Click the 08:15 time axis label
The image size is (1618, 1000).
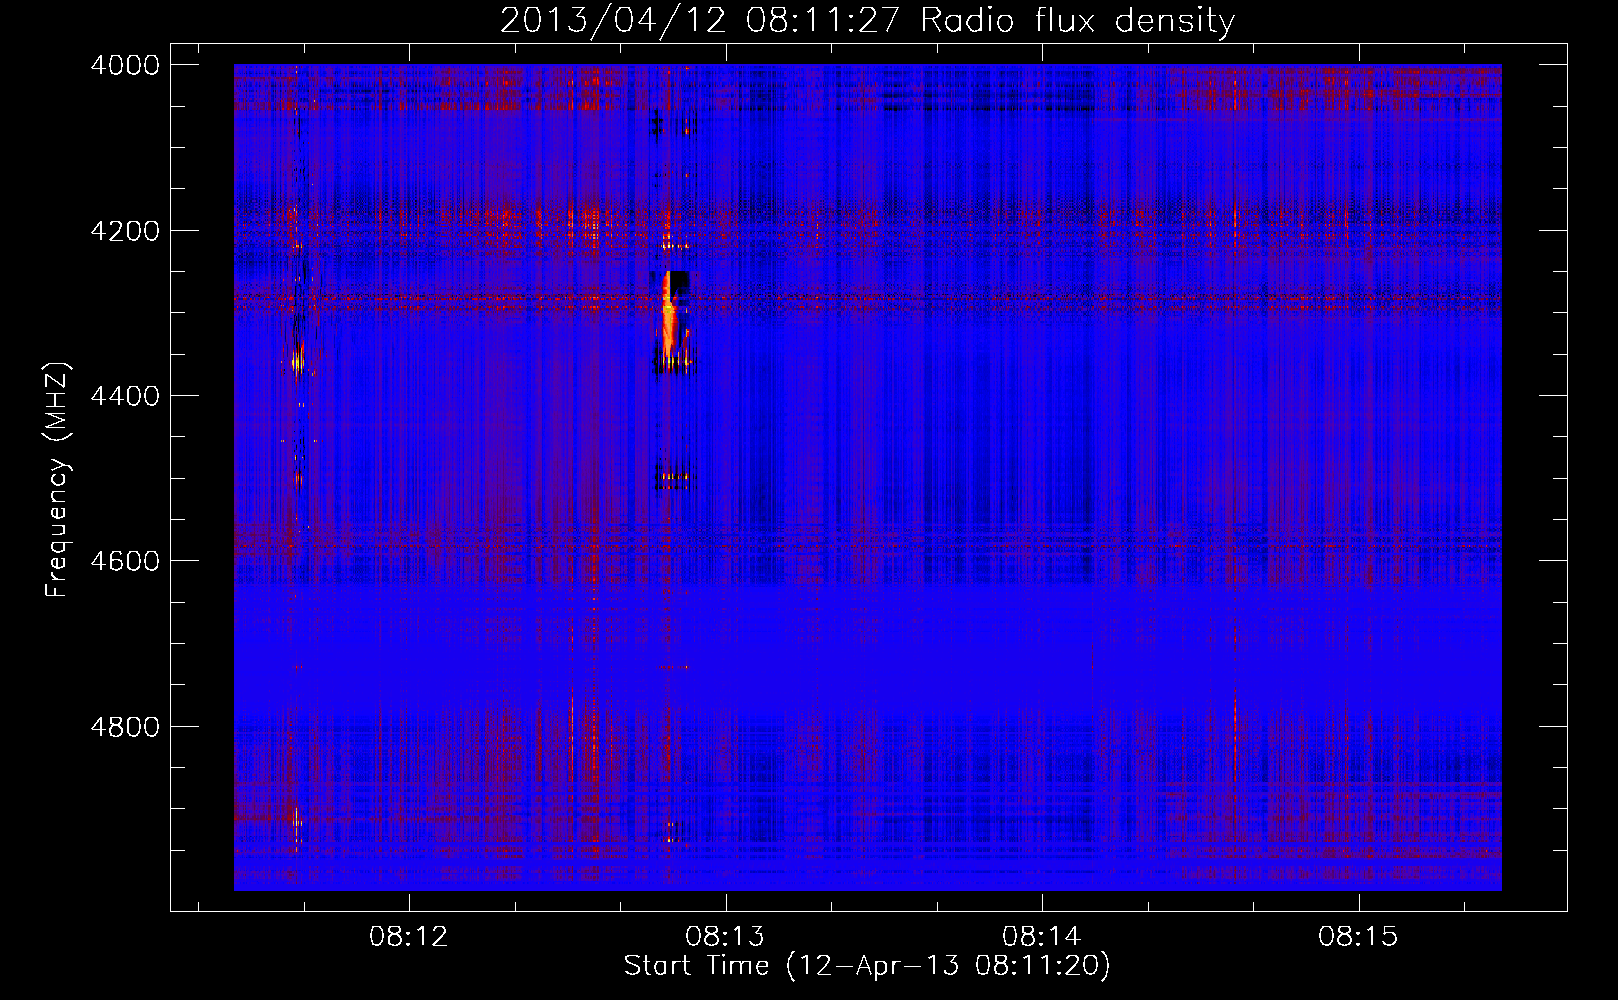point(1358,937)
